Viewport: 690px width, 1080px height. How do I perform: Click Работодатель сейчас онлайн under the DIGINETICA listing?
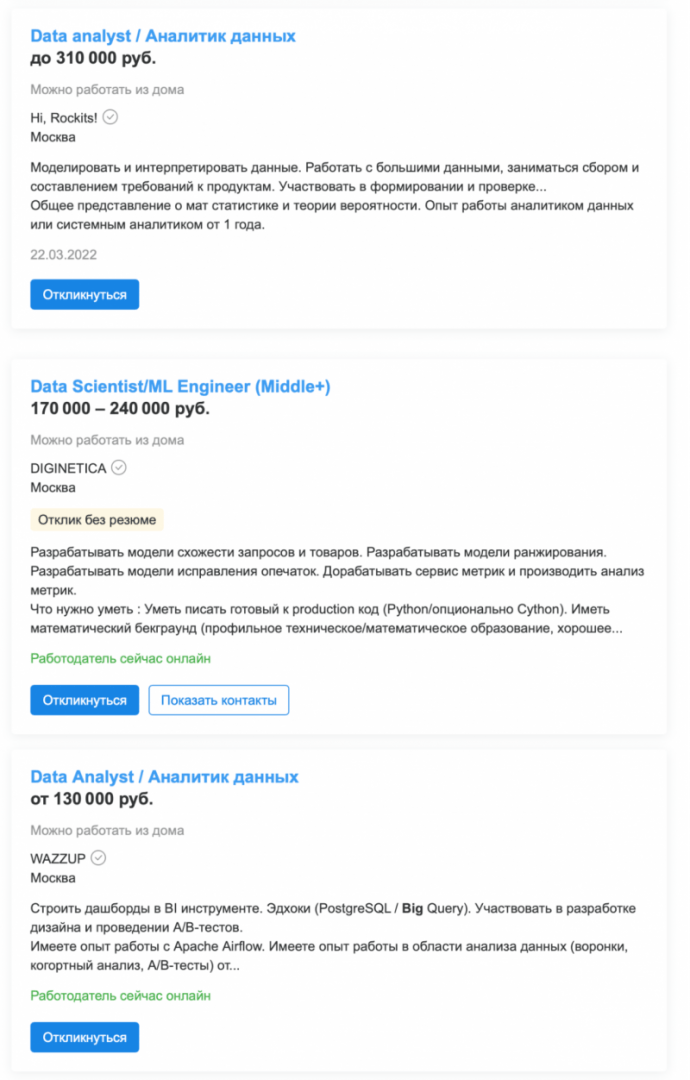click(120, 659)
